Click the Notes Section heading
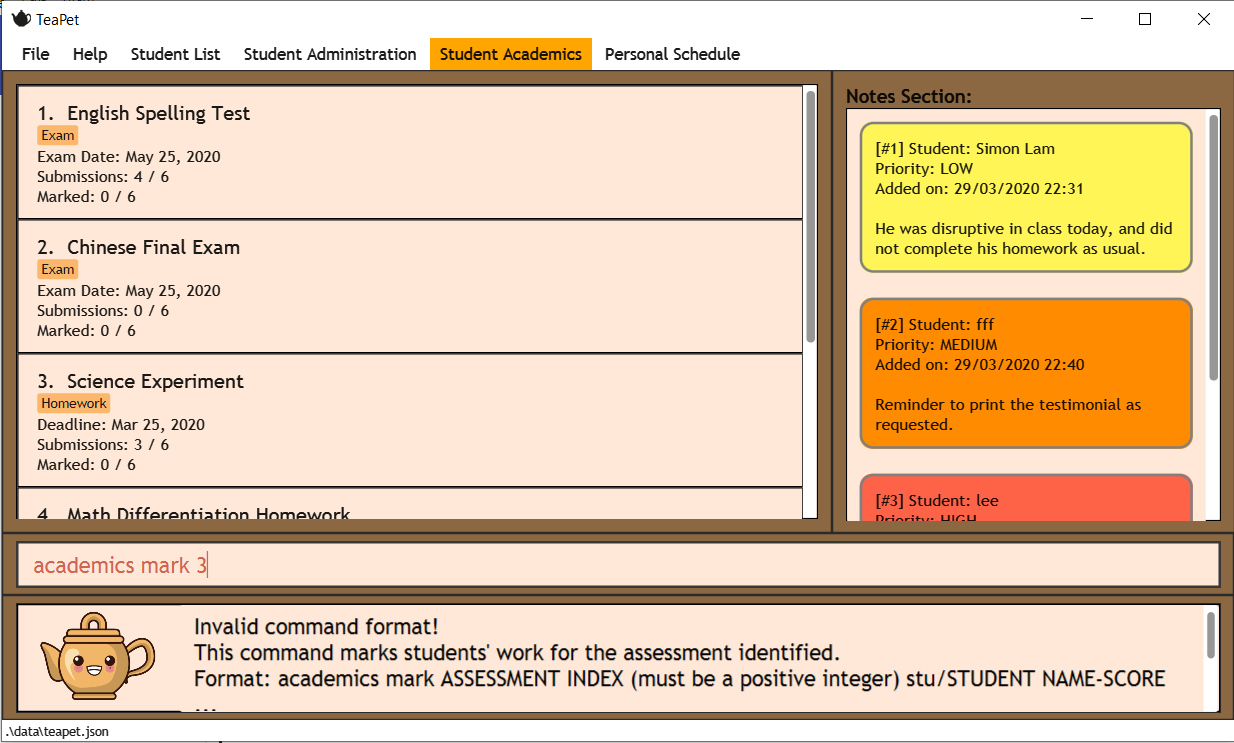 click(909, 97)
